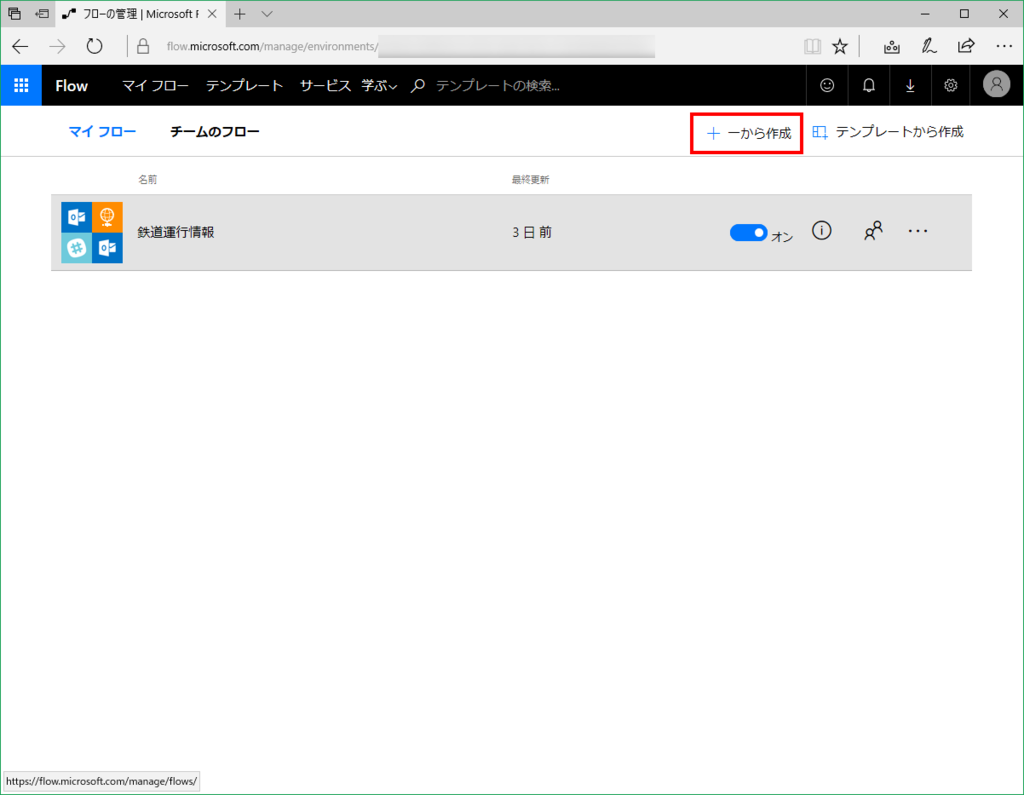1024x795 pixels.
Task: Open the user account avatar
Action: click(x=997, y=84)
